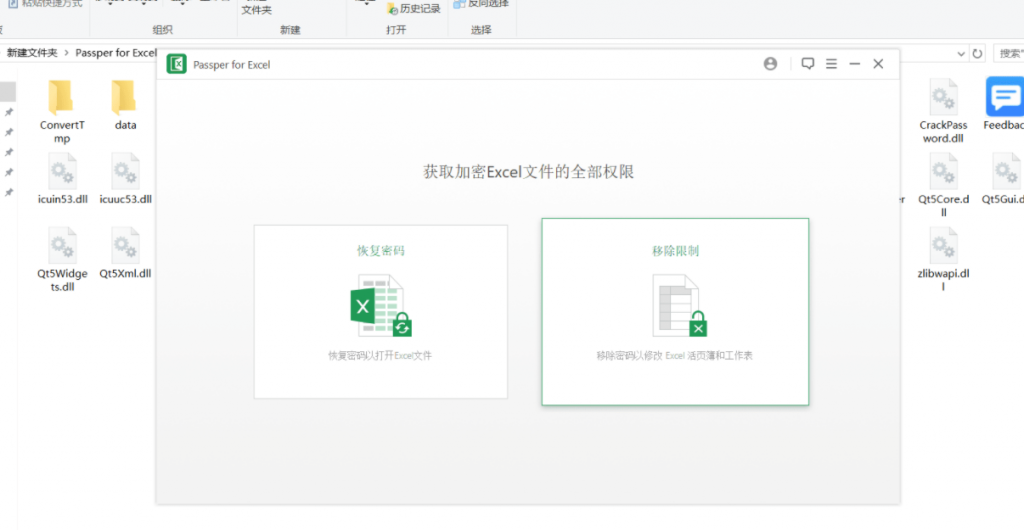Select CrackPassword.dll file in Explorer
This screenshot has width=1024, height=530.
[944, 112]
